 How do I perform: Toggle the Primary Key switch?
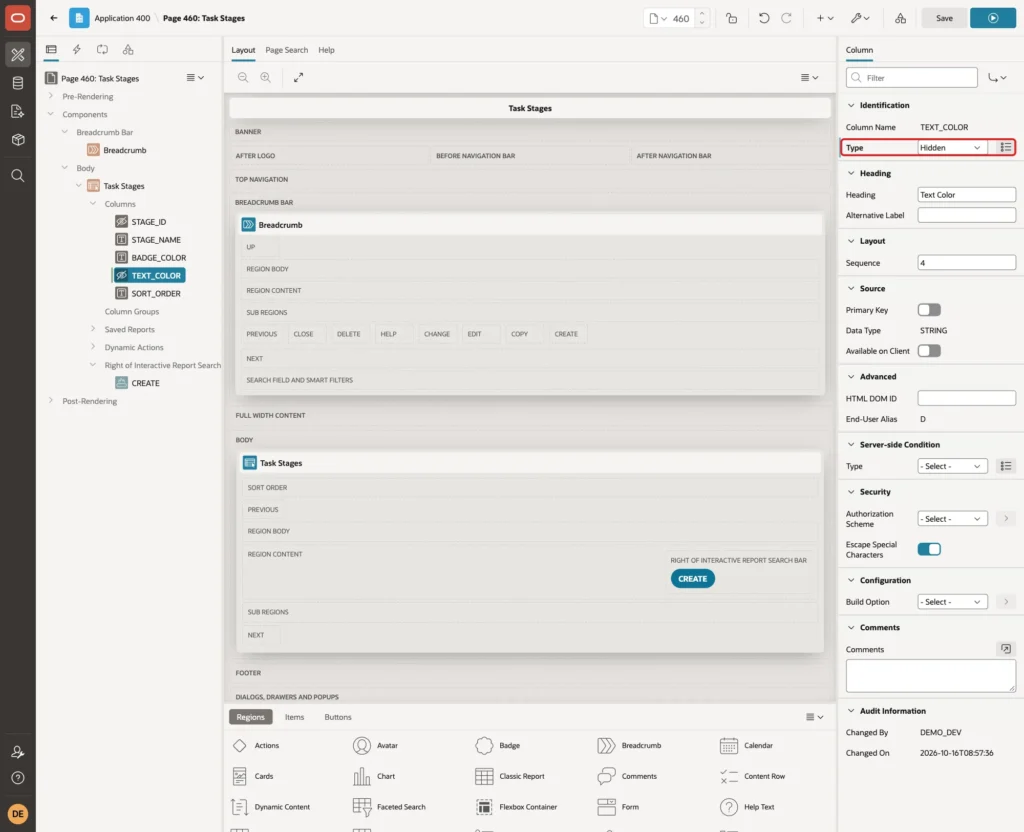point(929,310)
